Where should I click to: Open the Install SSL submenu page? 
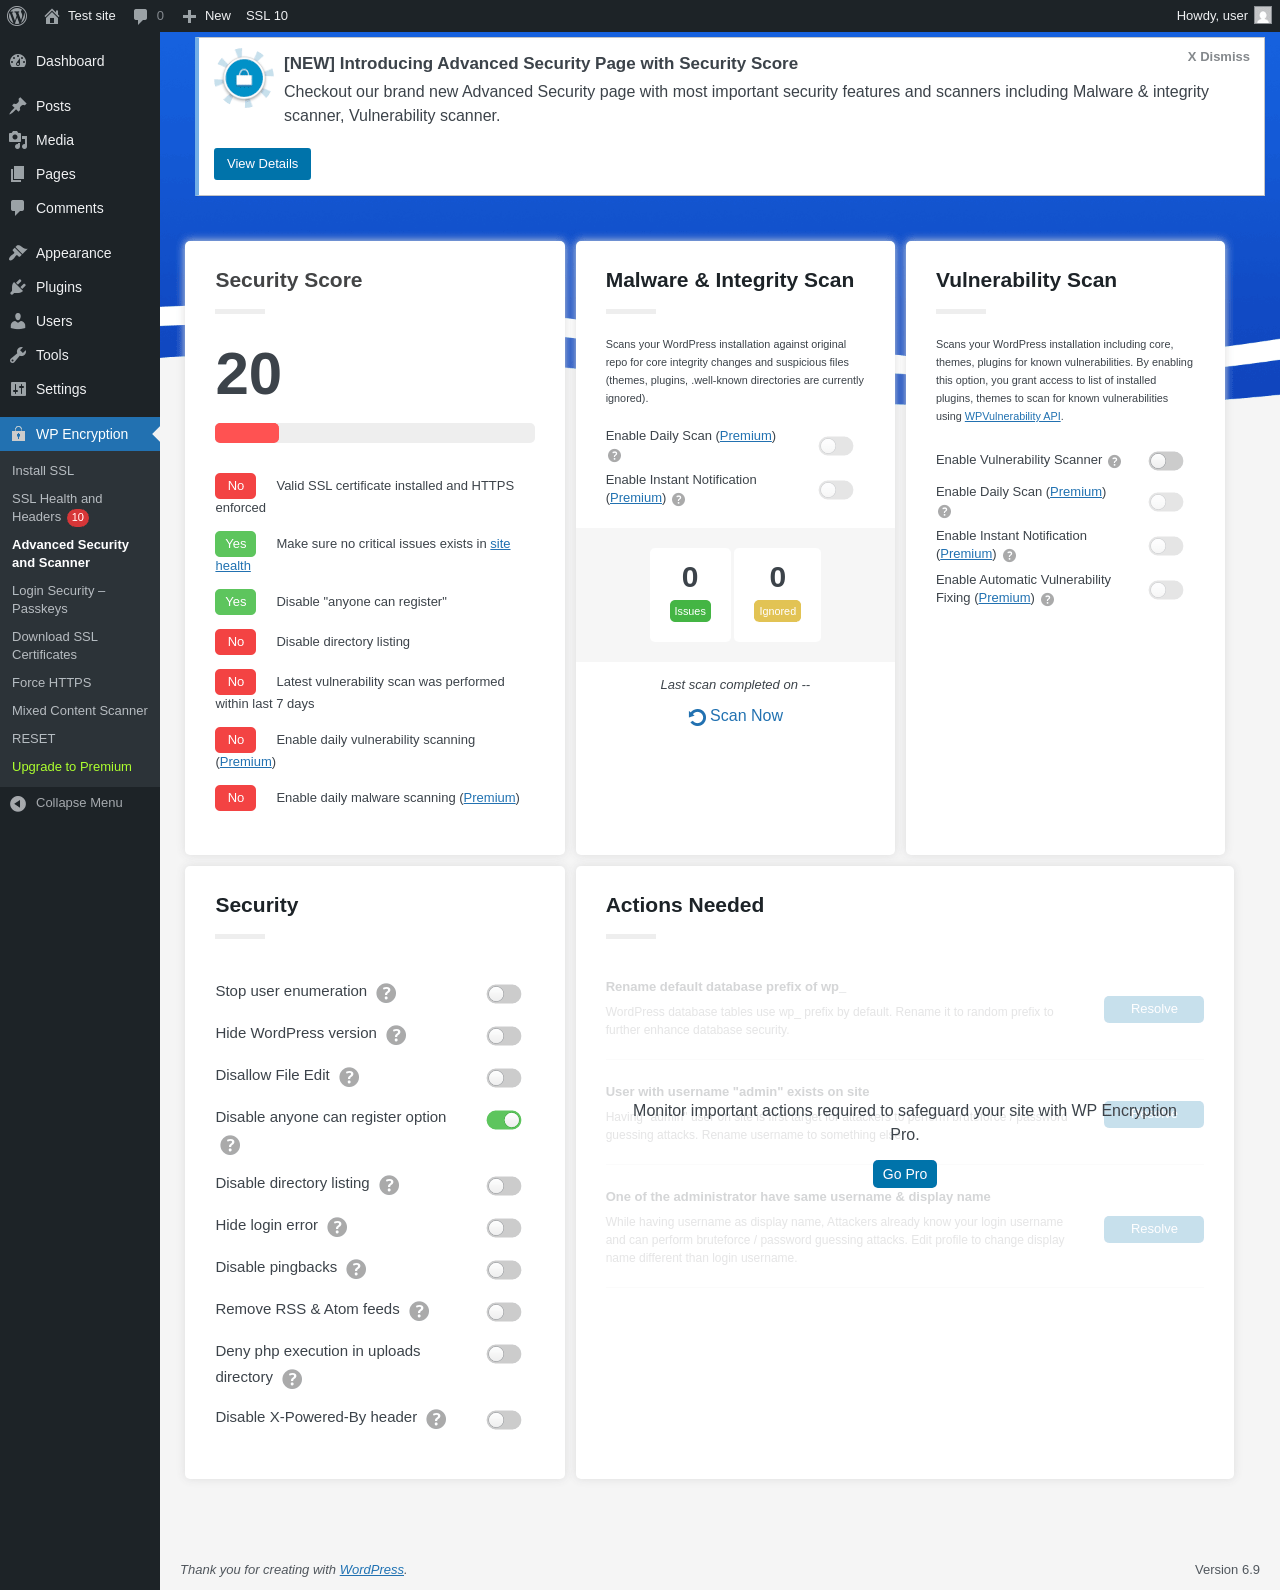pyautogui.click(x=43, y=471)
